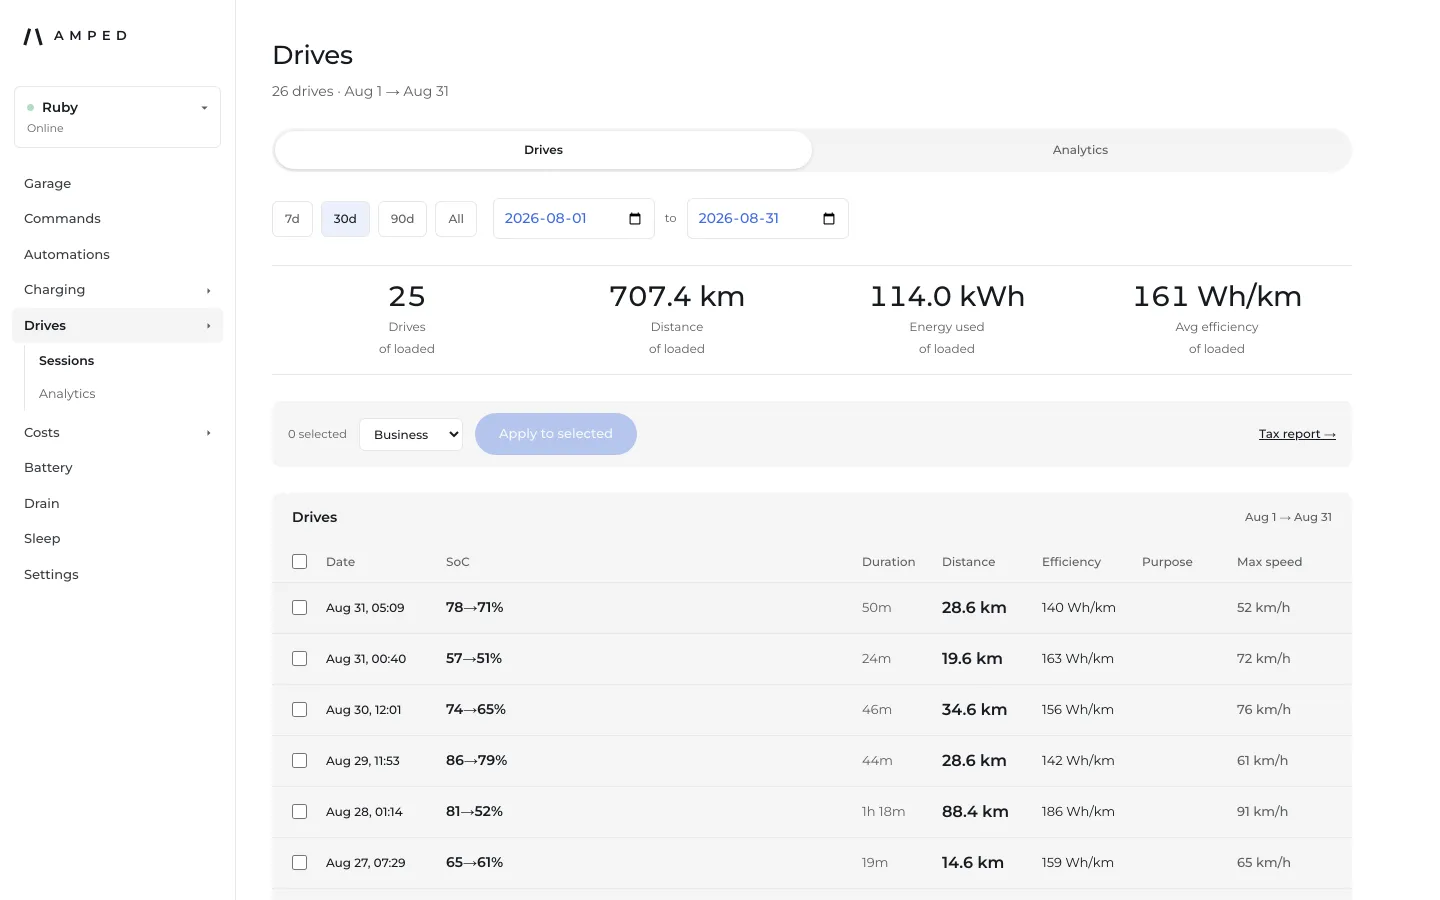Filter drives to last 7d

pos(292,219)
